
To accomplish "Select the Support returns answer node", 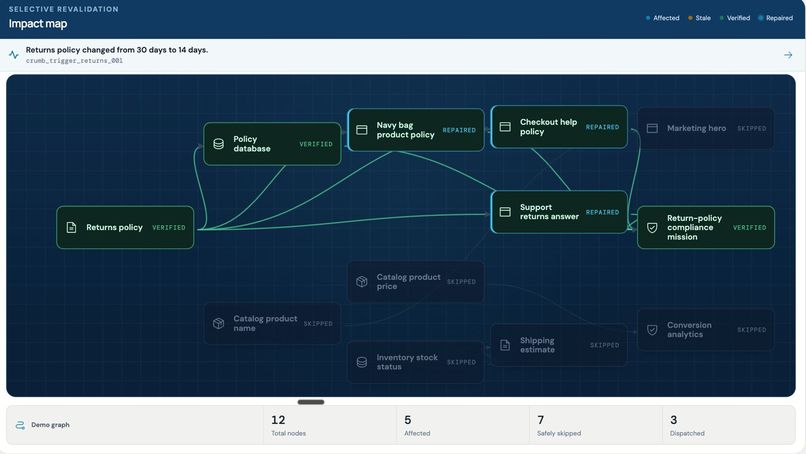I will coord(559,212).
